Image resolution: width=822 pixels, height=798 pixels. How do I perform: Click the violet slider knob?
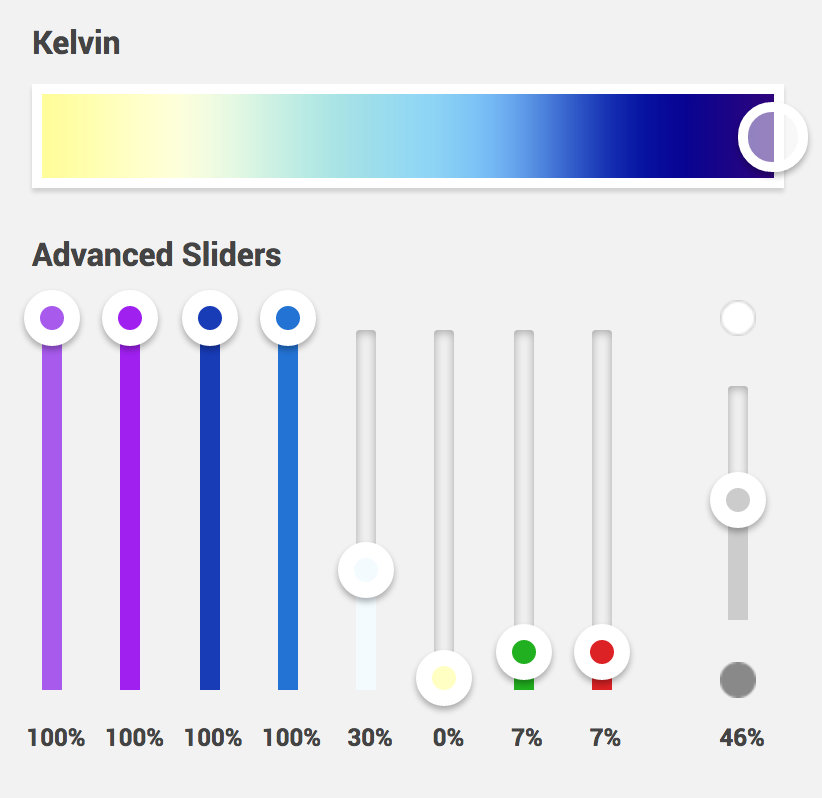(x=130, y=318)
